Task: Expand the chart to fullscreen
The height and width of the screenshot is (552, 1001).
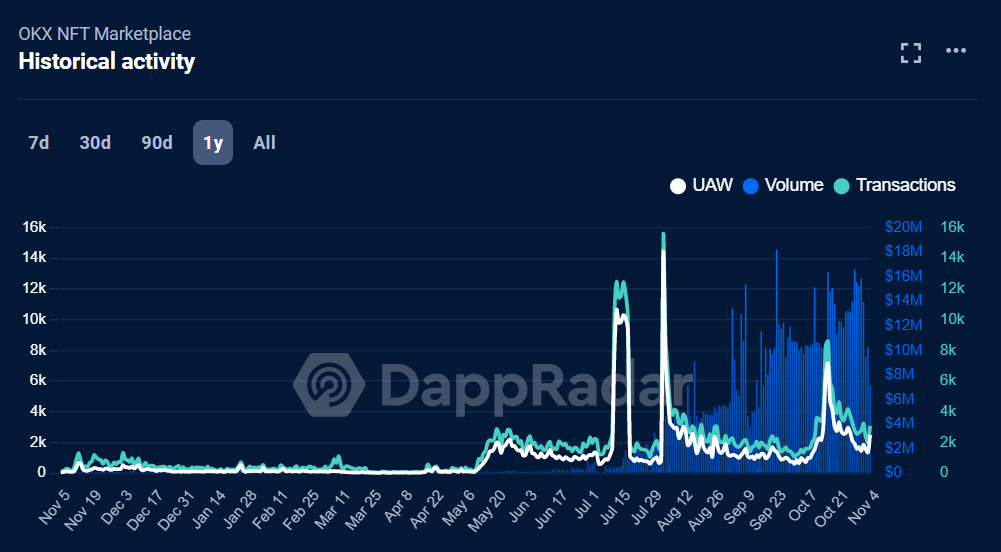Action: (910, 53)
